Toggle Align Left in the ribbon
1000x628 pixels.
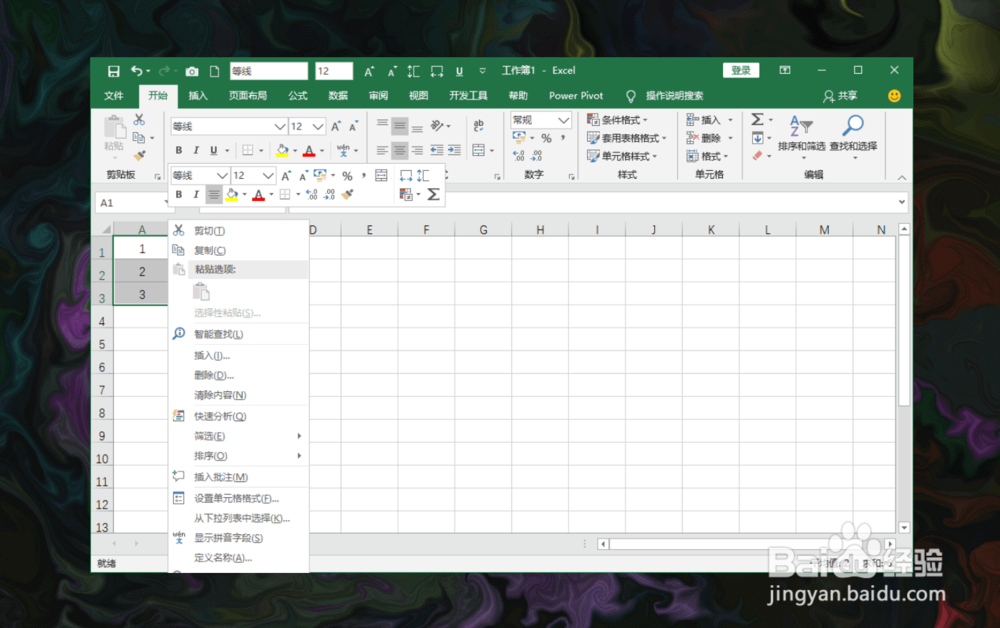tap(382, 150)
